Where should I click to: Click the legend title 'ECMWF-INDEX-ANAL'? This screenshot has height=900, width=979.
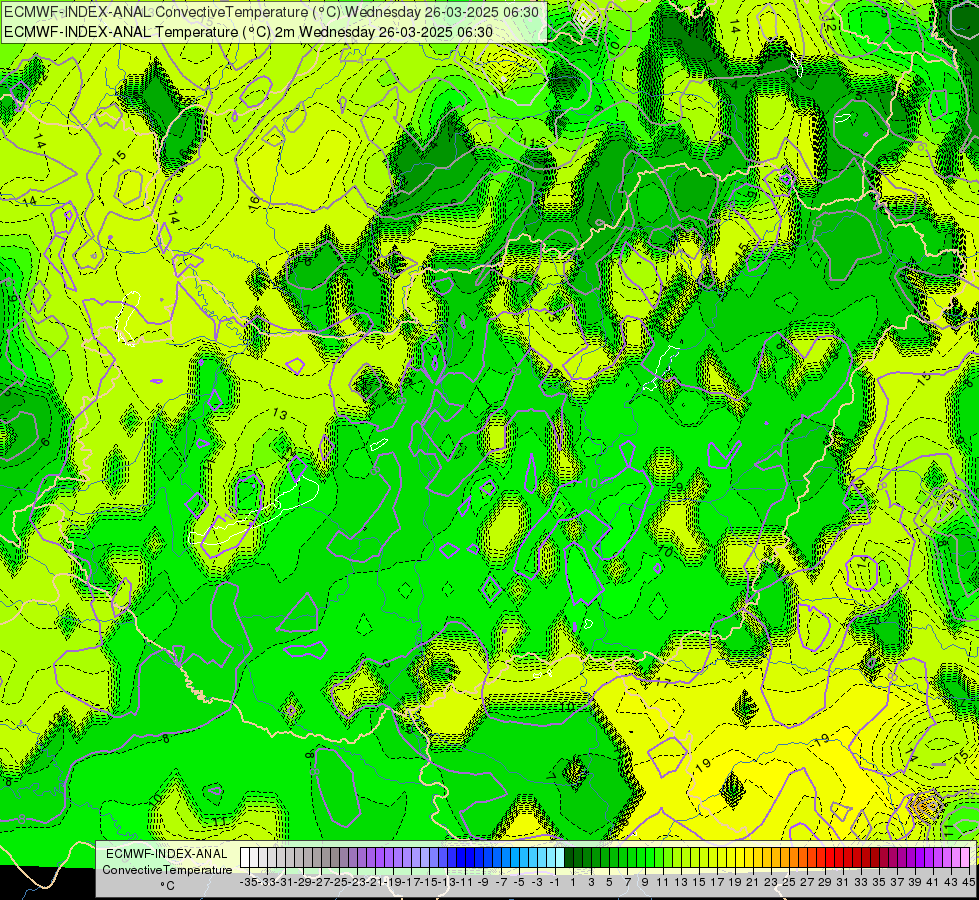coord(167,854)
